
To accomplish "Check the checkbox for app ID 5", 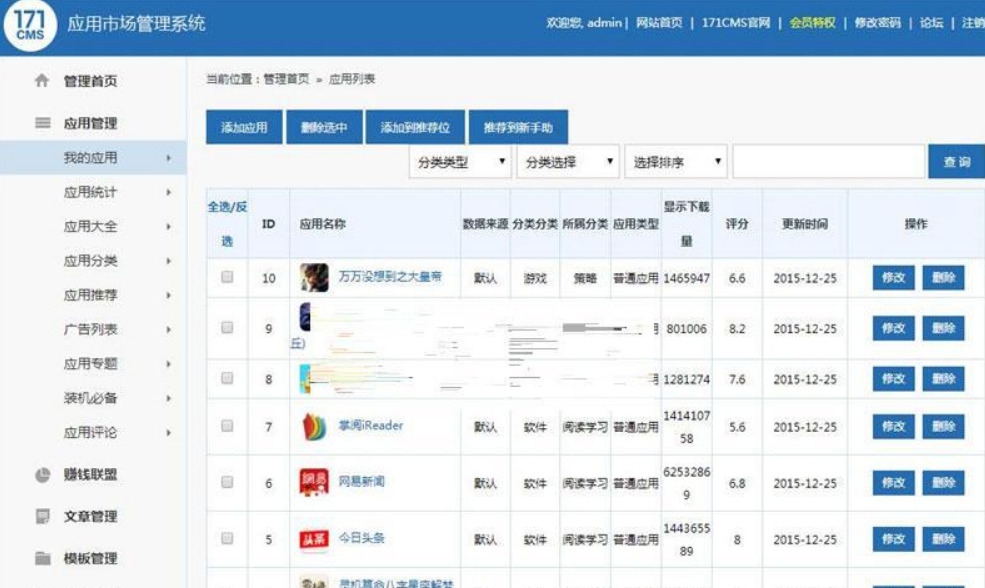I will [x=227, y=538].
